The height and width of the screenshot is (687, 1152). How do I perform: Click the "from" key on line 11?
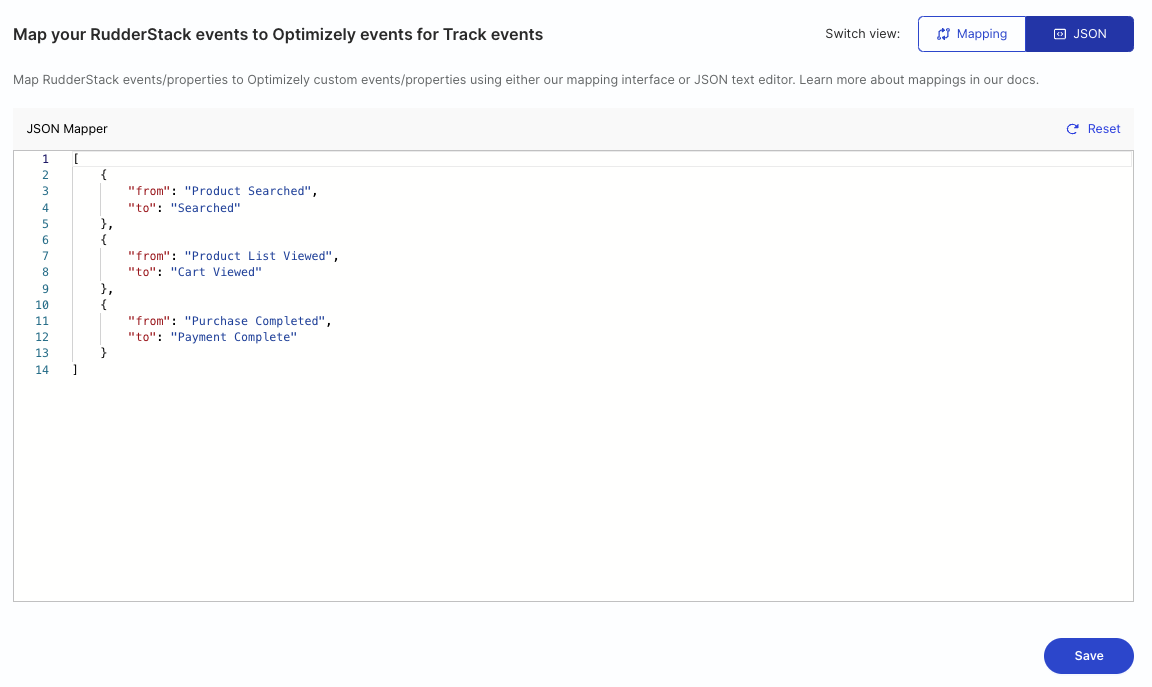[x=149, y=321]
